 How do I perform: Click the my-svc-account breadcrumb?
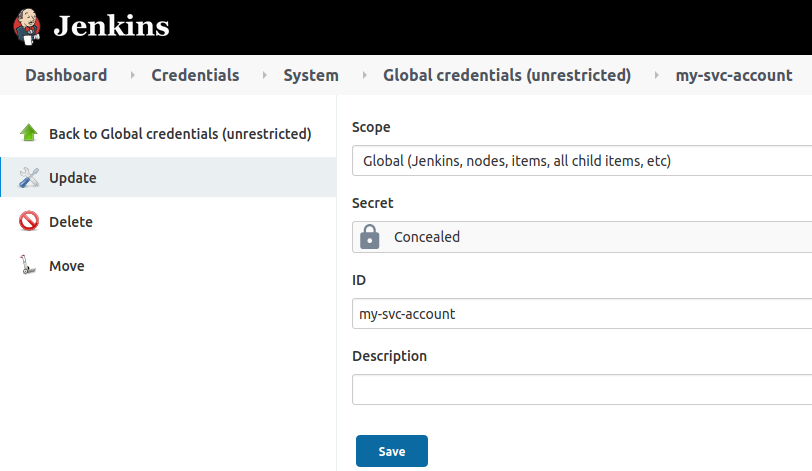tap(734, 75)
